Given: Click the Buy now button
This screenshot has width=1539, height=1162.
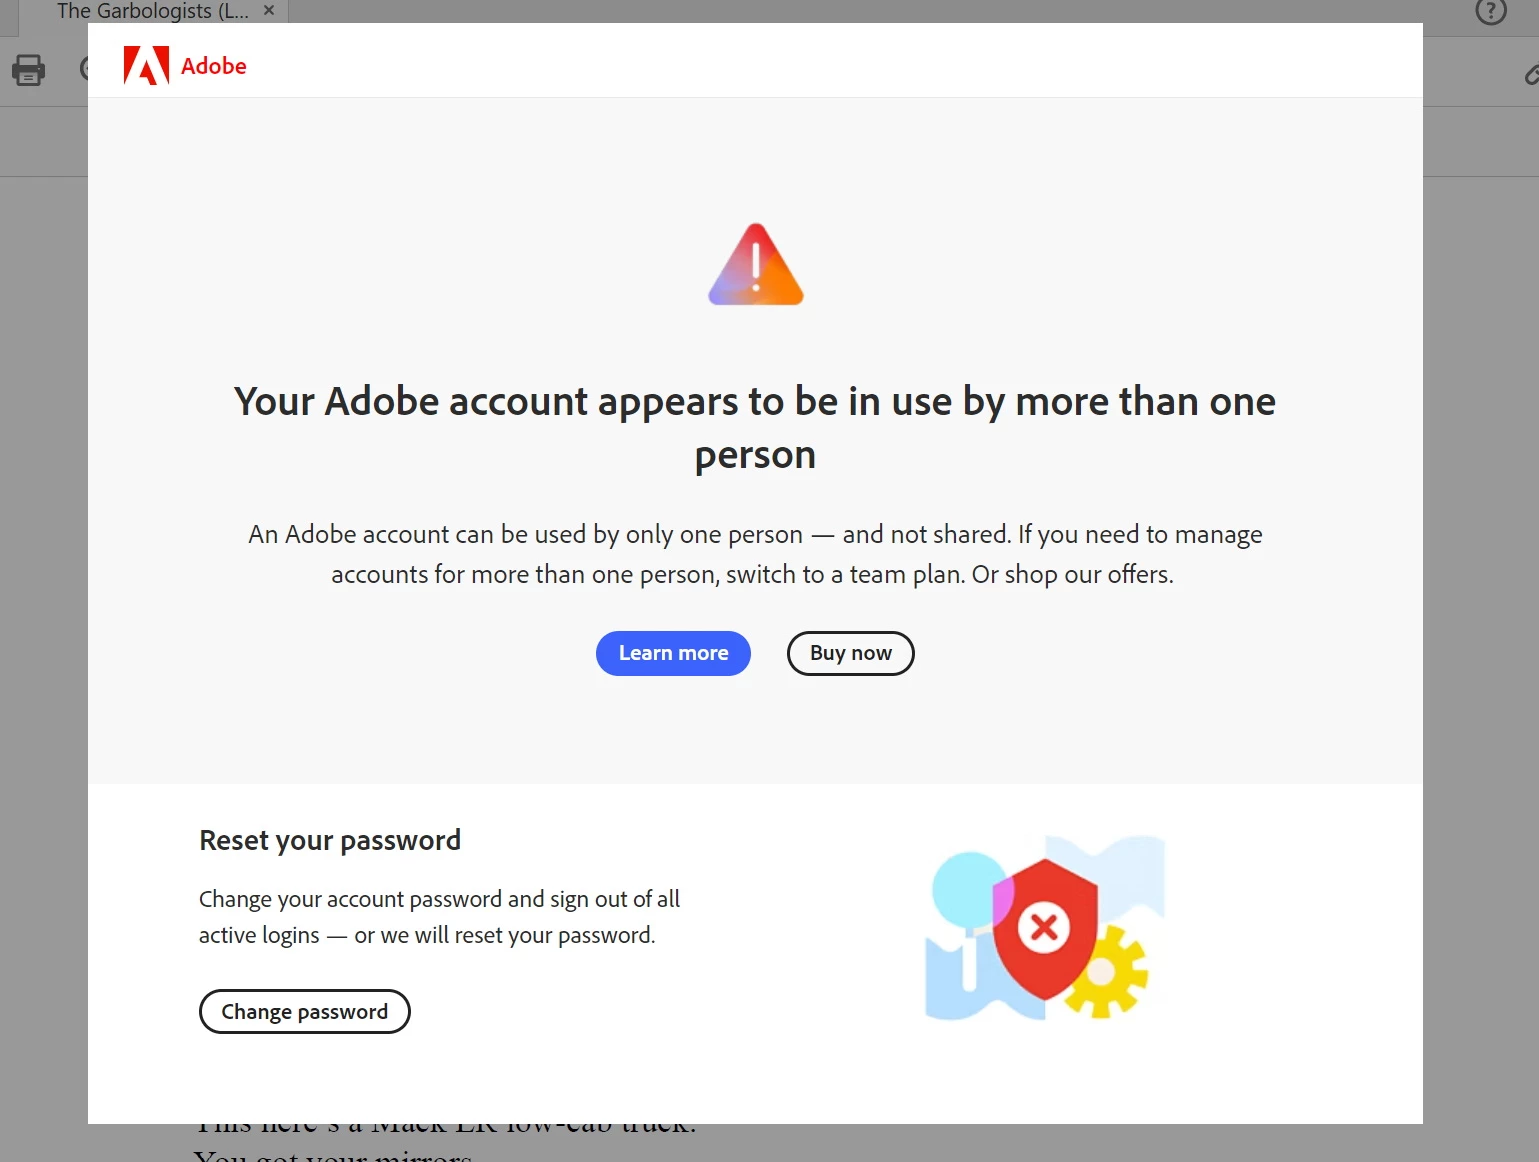Looking at the screenshot, I should (850, 653).
